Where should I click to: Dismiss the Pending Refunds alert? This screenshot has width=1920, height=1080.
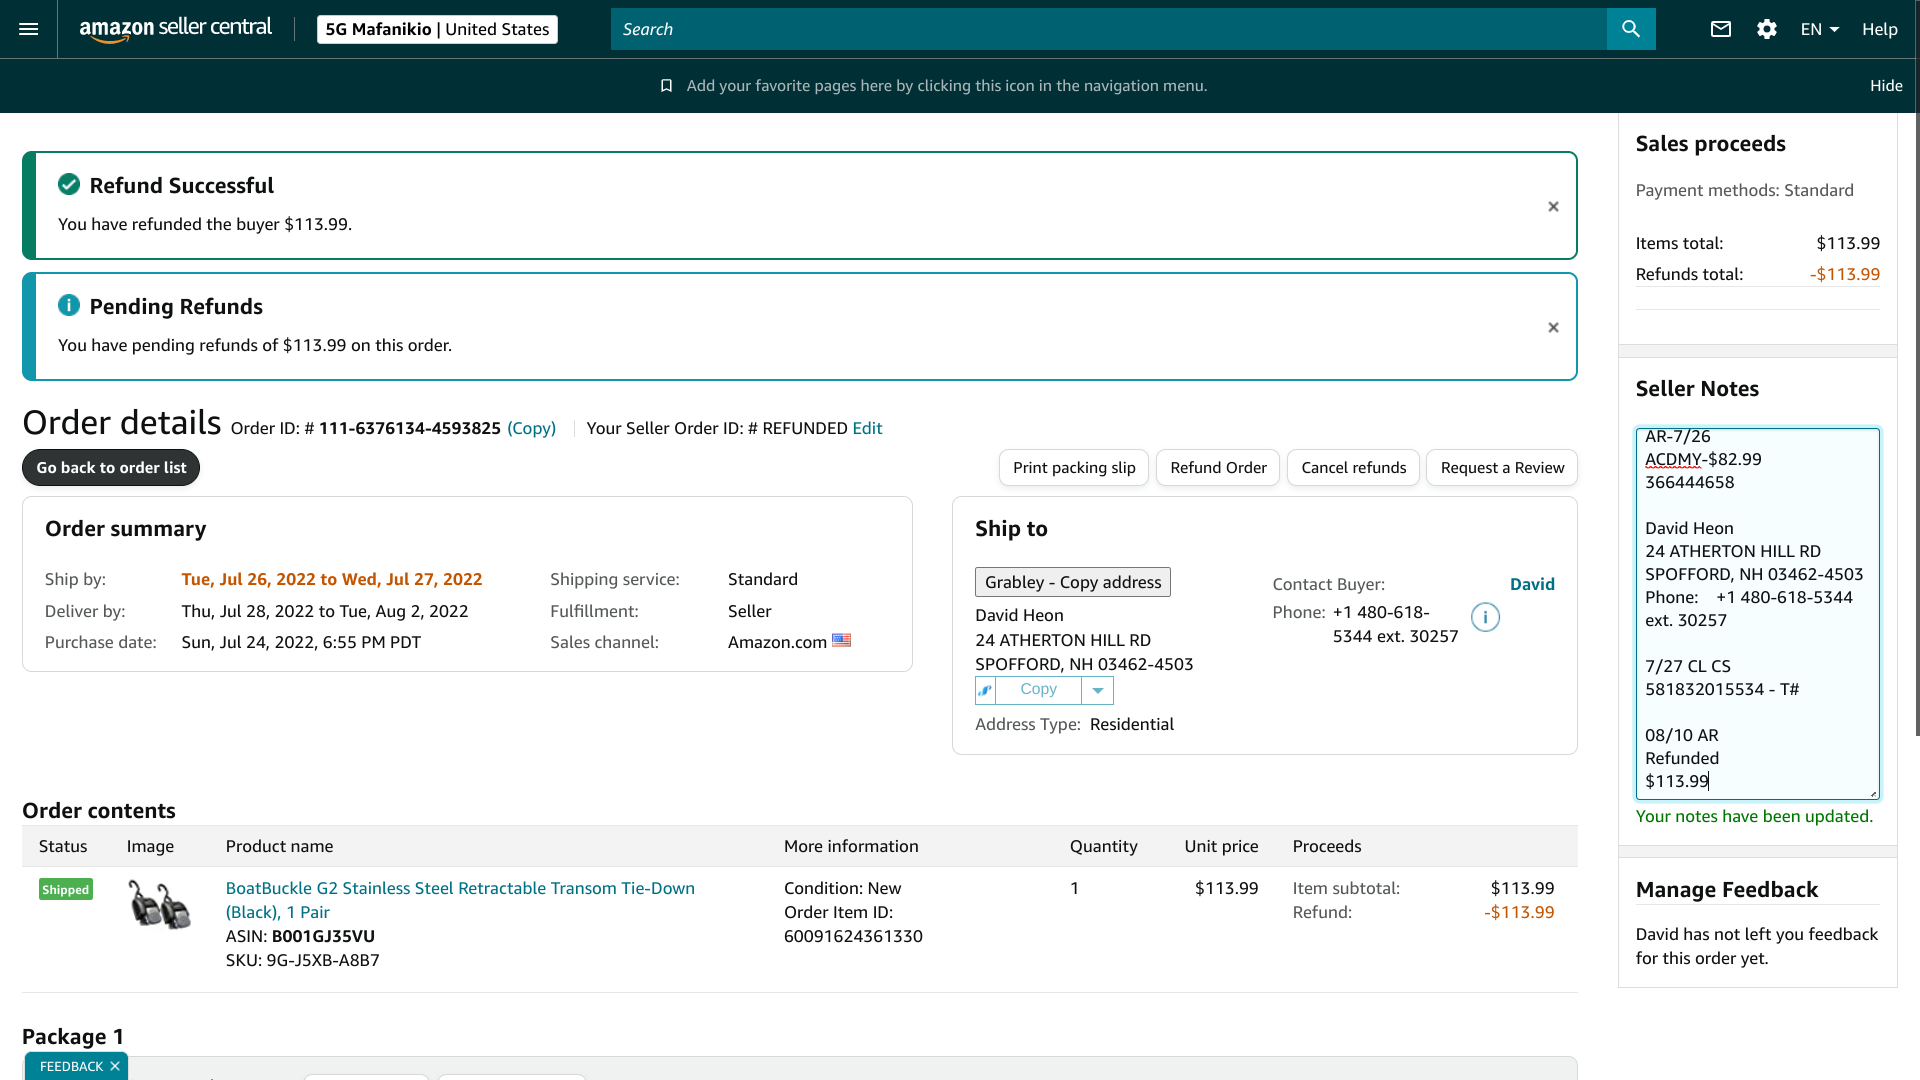1553,327
